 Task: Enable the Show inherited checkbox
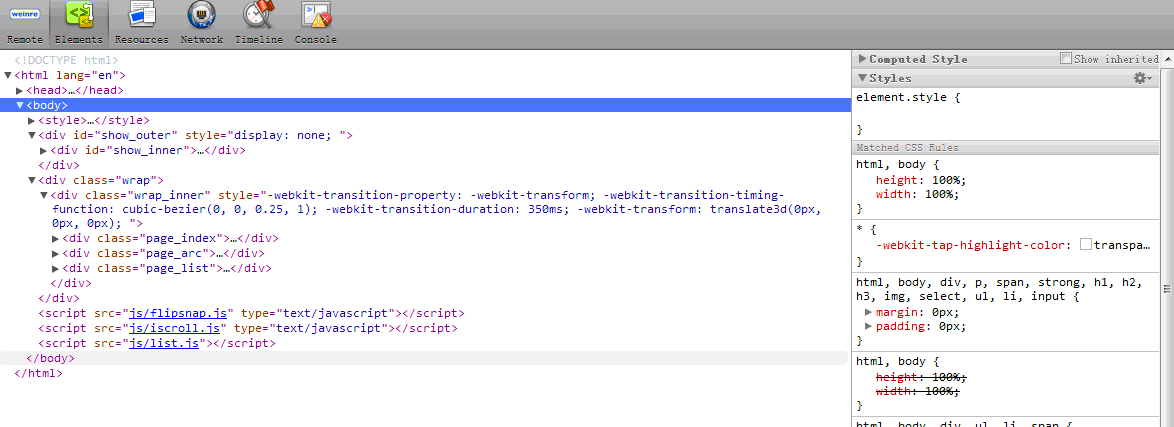[x=1065, y=58]
